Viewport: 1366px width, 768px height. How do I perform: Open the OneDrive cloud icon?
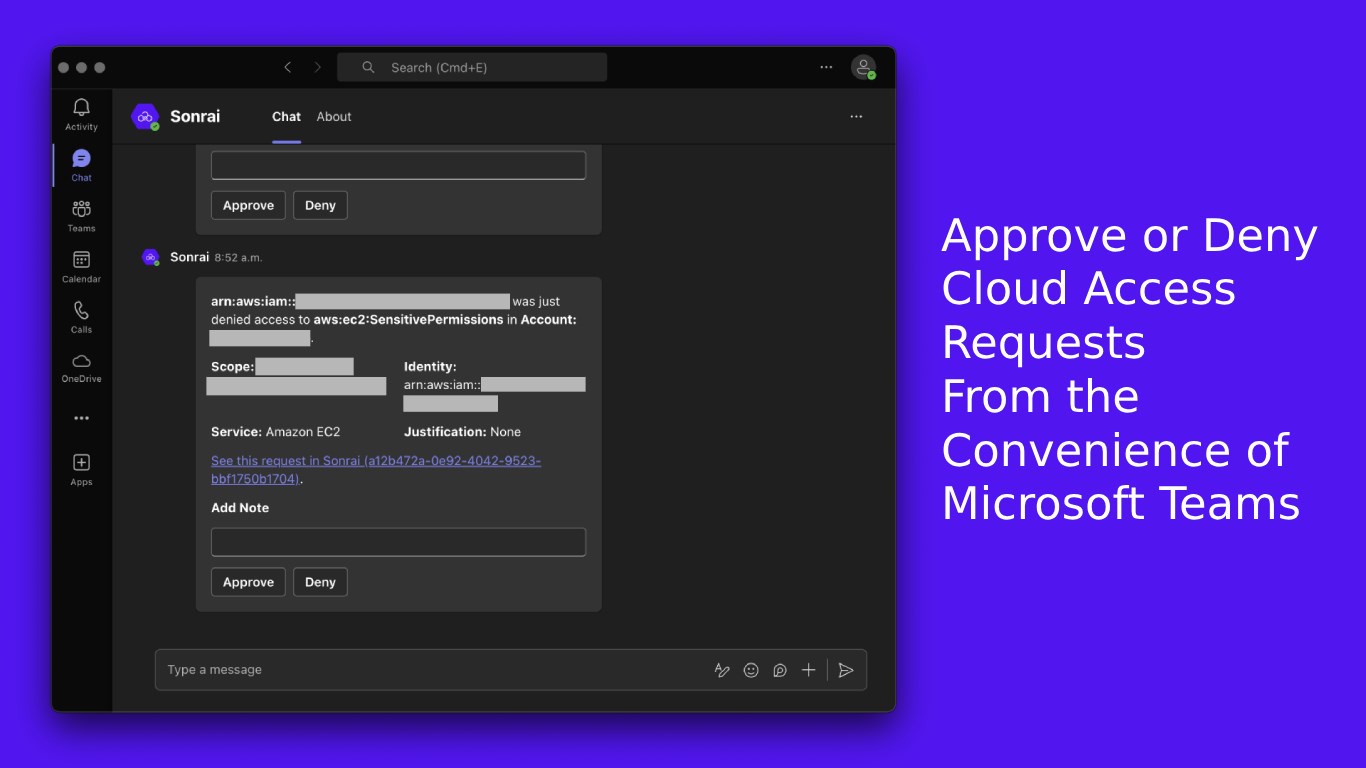pyautogui.click(x=81, y=361)
